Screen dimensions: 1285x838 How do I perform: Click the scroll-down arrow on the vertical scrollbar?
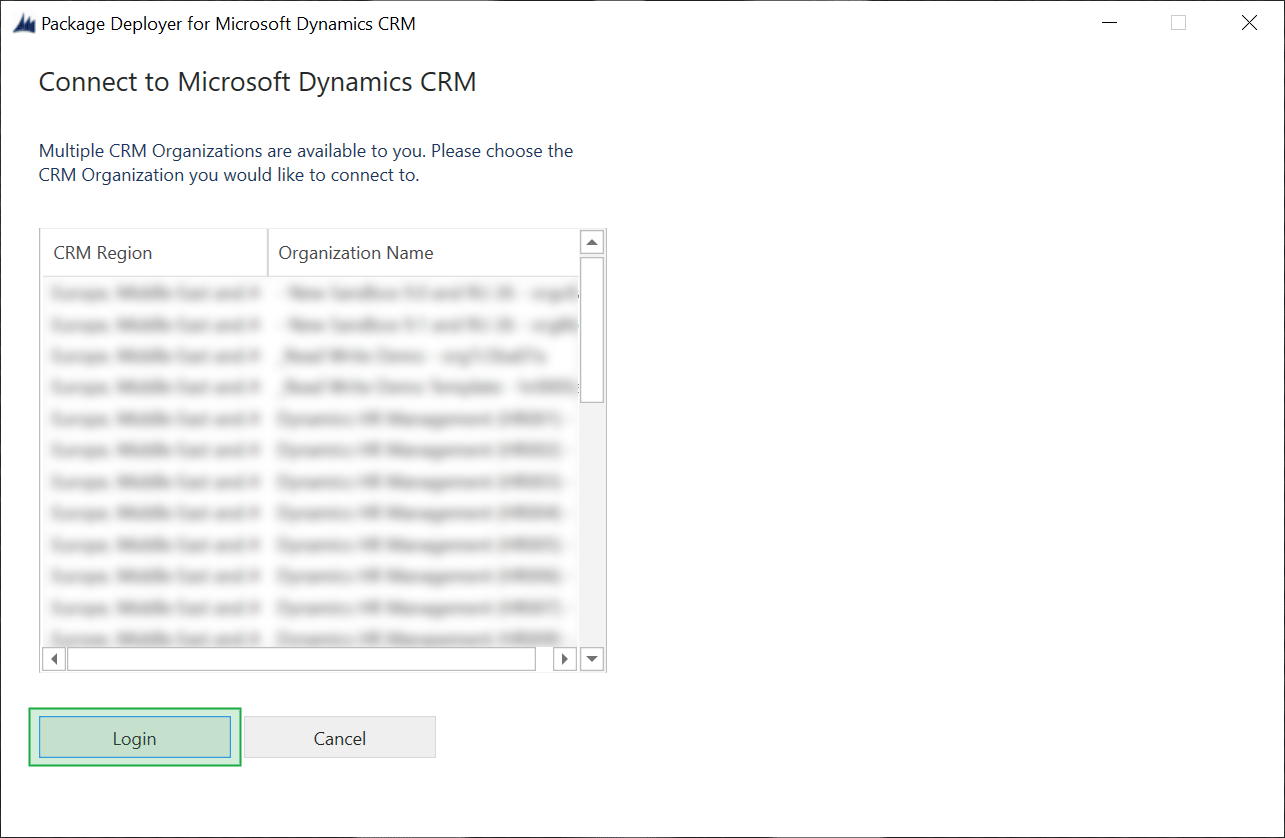coord(591,658)
